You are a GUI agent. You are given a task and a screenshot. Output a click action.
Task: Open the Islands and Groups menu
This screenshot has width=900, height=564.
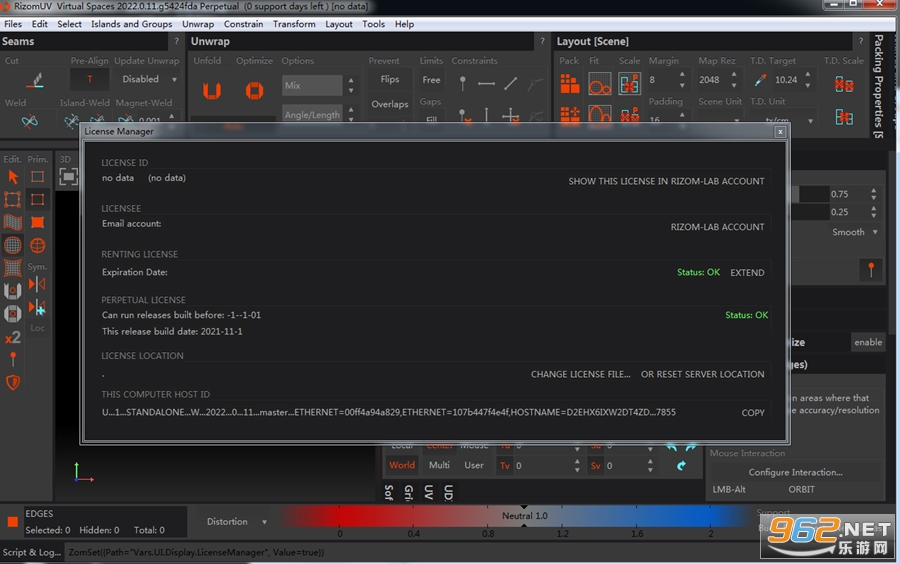point(131,24)
